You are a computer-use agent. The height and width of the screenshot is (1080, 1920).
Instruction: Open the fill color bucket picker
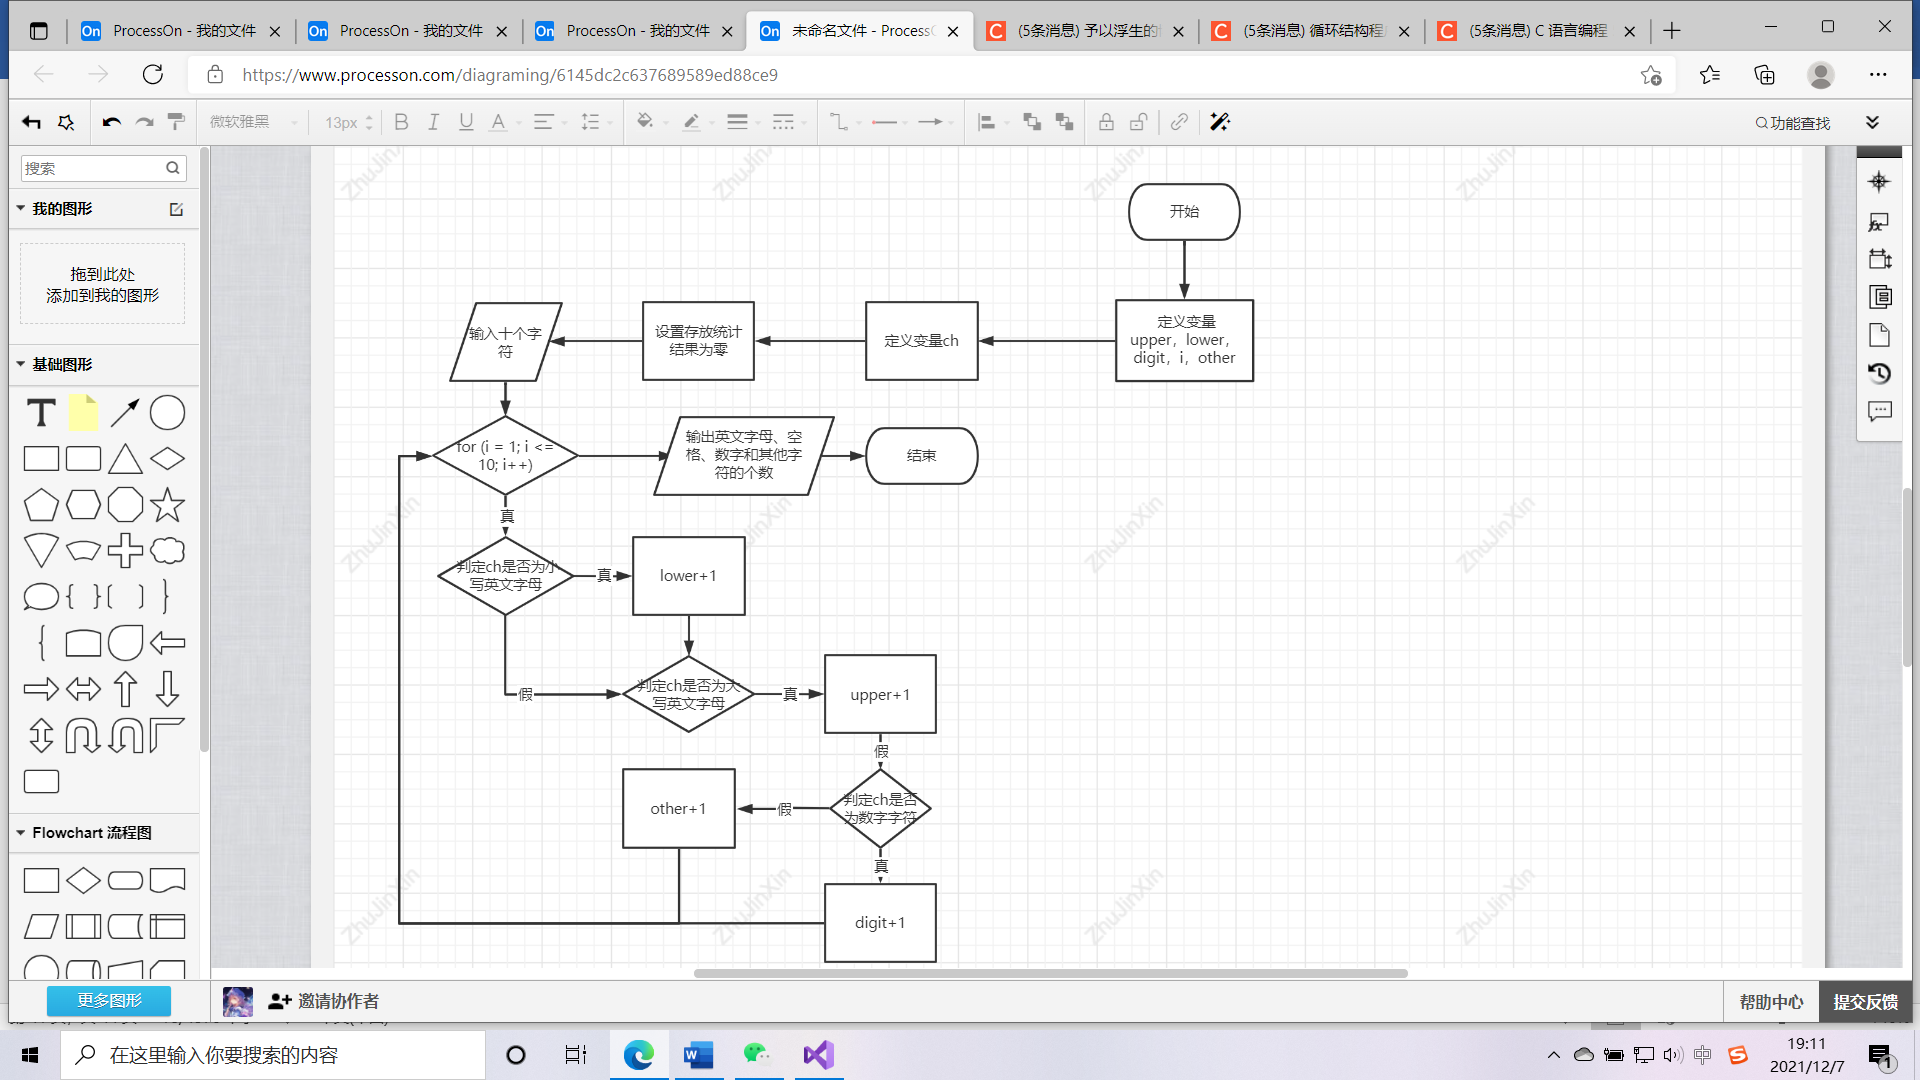pyautogui.click(x=645, y=122)
